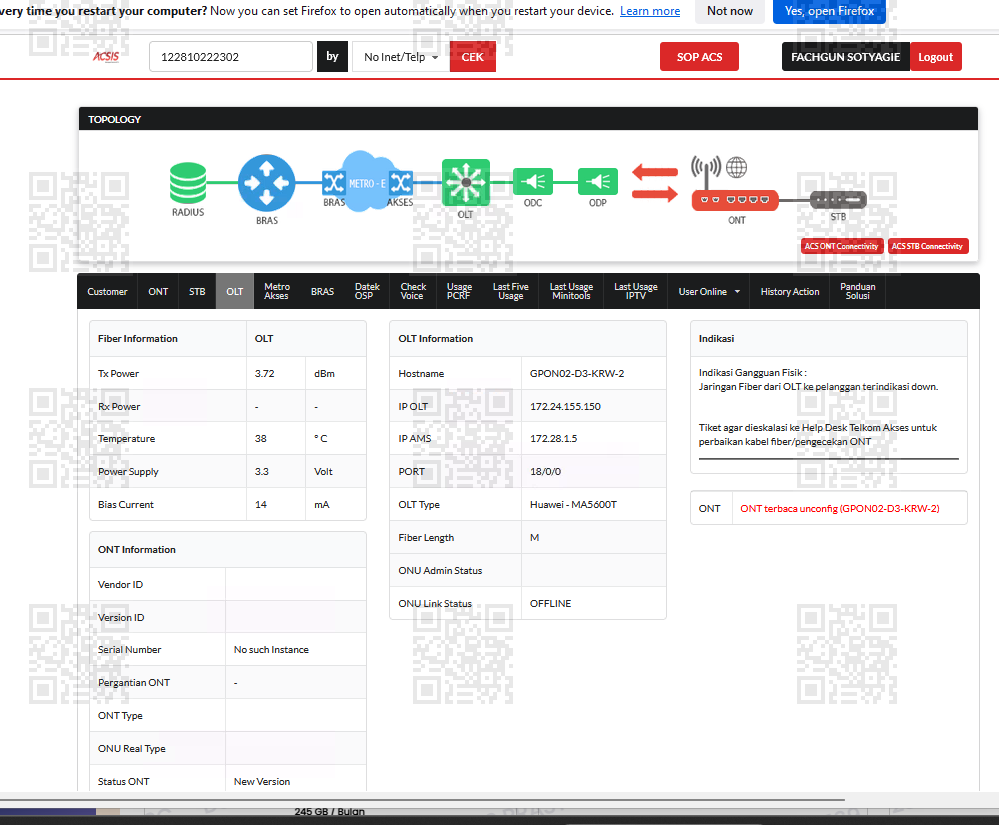Select the ODC splitter icon
Image resolution: width=999 pixels, height=825 pixels.
pos(533,182)
